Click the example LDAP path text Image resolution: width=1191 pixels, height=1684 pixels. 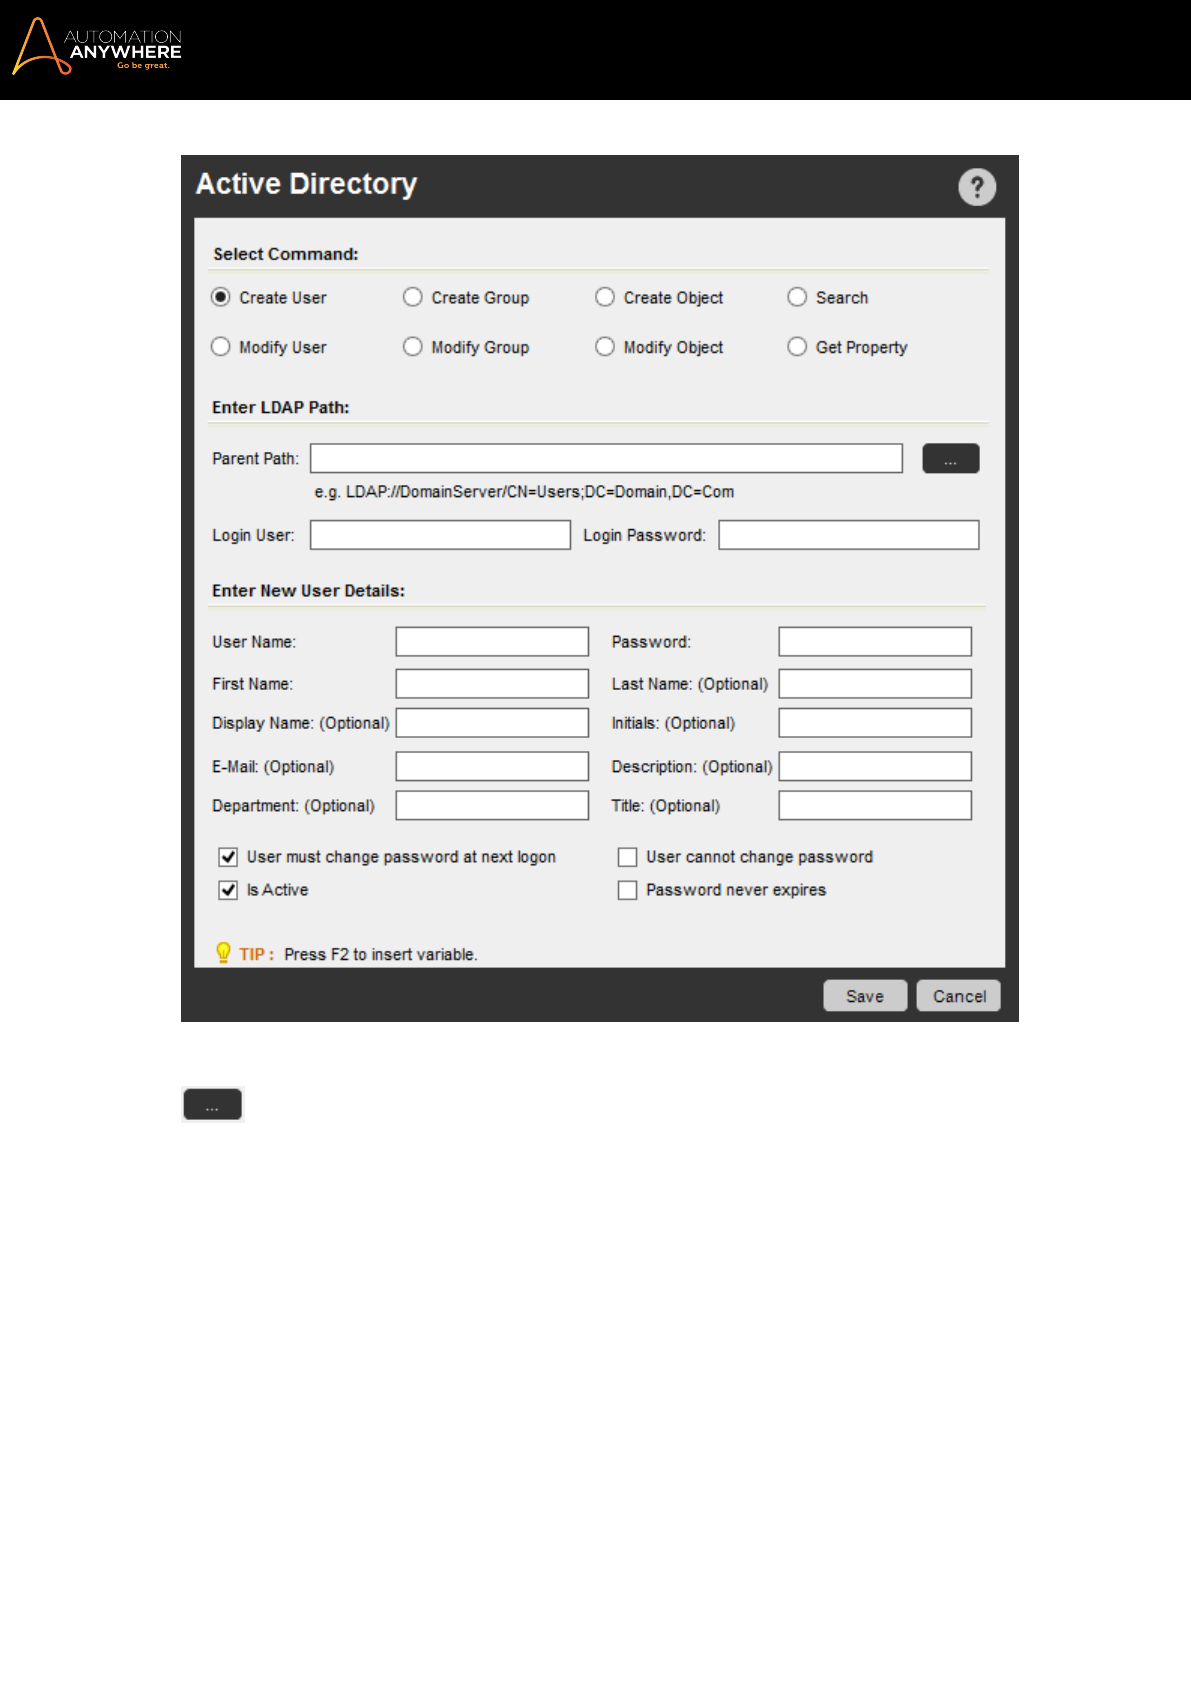click(524, 492)
